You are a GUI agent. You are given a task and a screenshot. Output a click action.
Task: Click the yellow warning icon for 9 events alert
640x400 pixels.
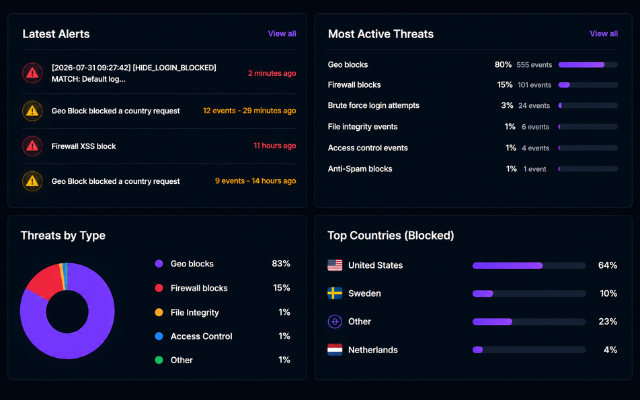coord(32,181)
